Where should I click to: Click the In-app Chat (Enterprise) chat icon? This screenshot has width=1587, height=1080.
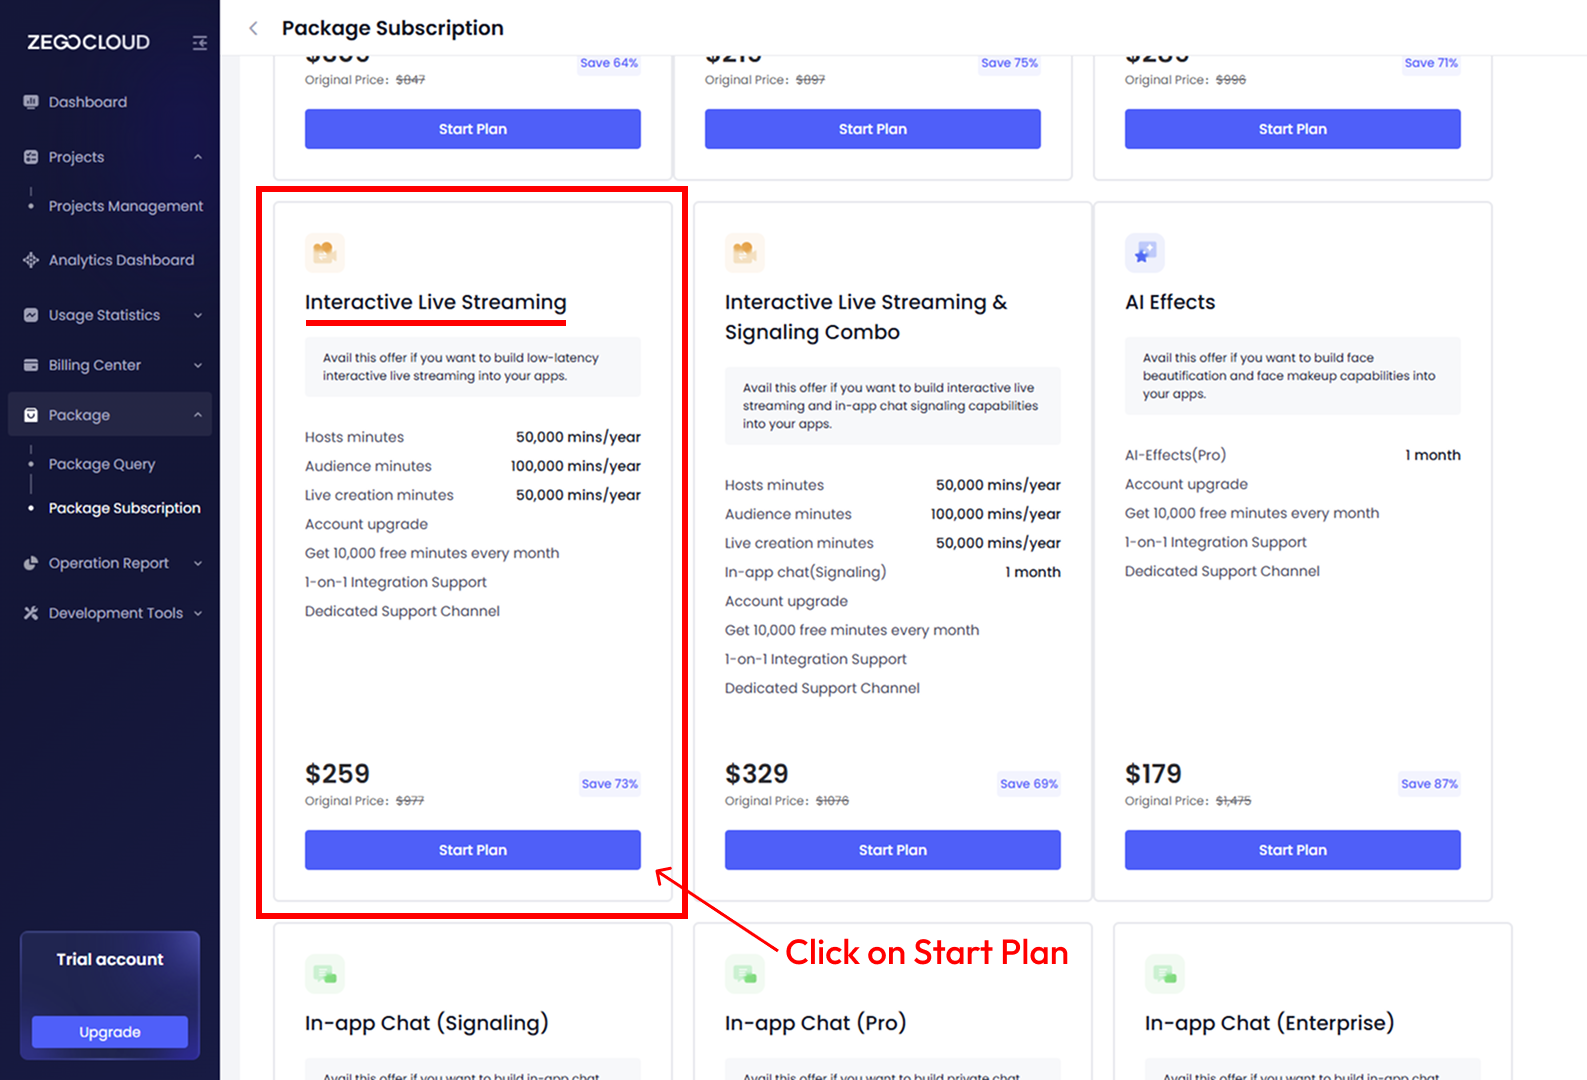[1164, 973]
